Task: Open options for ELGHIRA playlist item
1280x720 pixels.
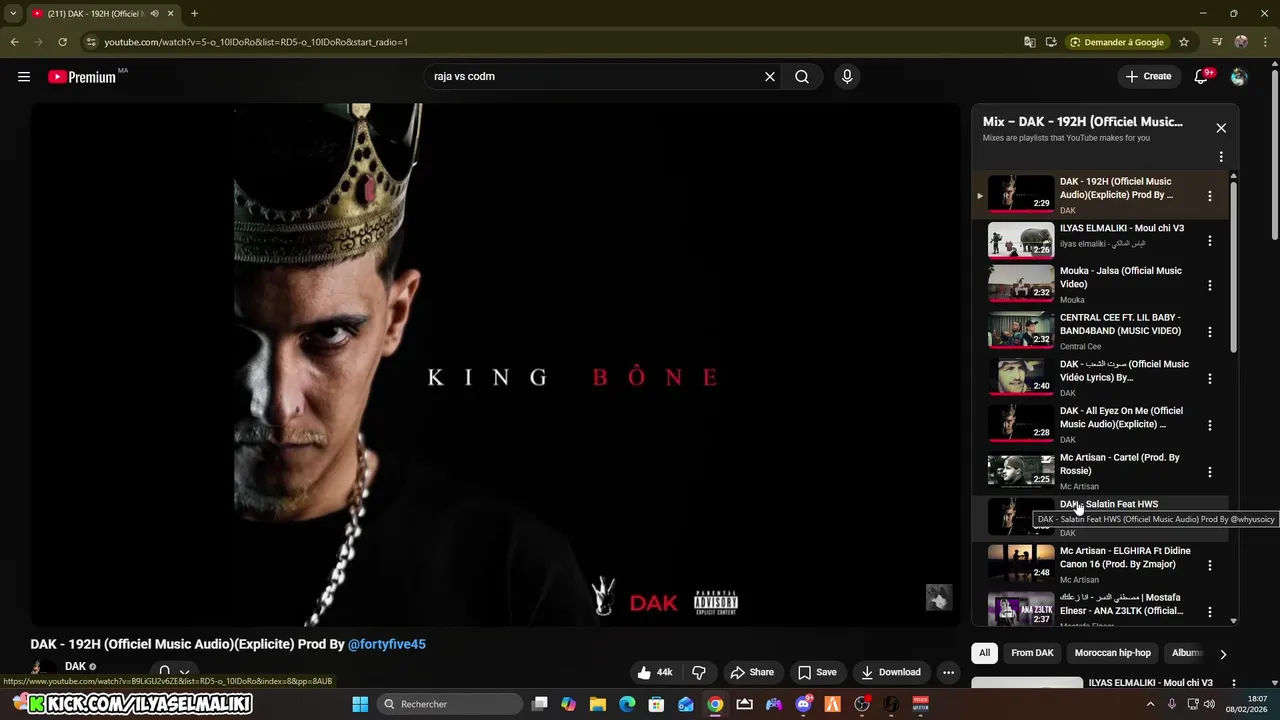Action: pos(1210,565)
